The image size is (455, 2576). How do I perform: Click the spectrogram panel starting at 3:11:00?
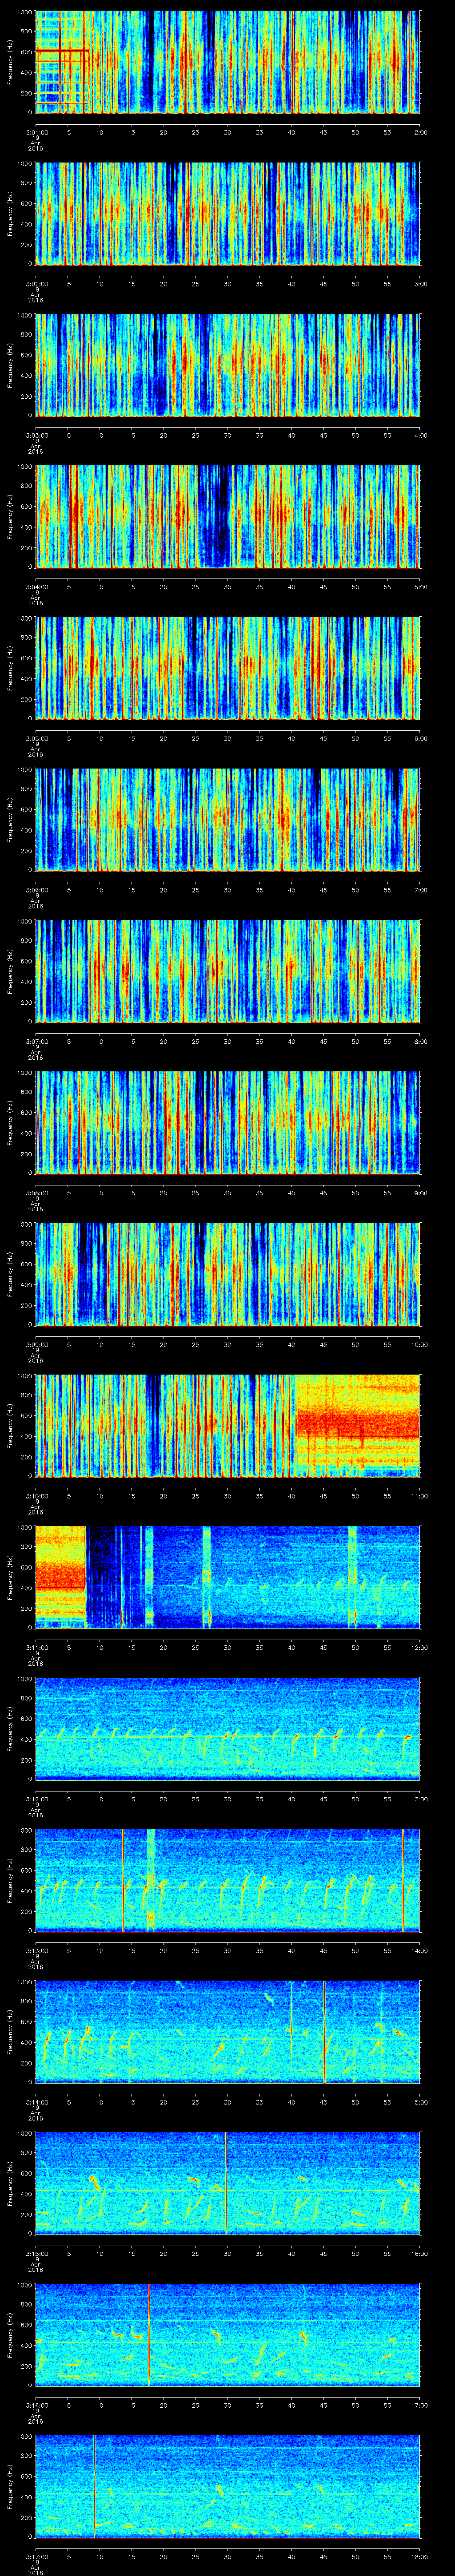228,1577
